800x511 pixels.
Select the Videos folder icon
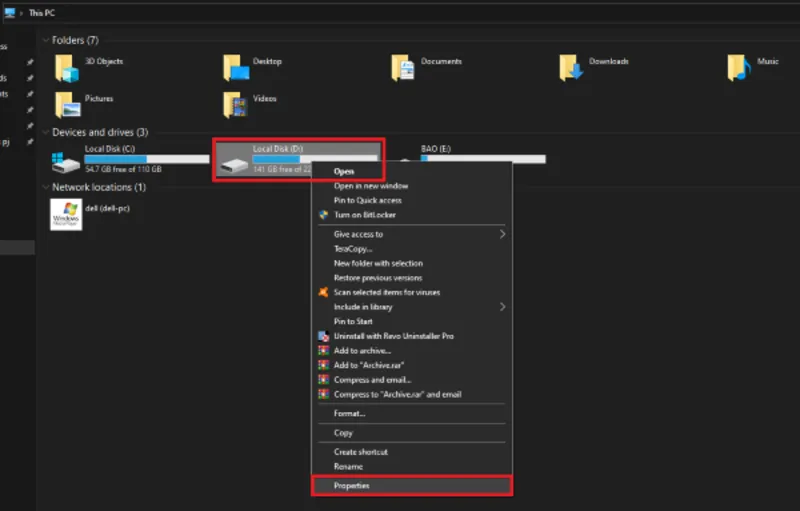coord(235,104)
